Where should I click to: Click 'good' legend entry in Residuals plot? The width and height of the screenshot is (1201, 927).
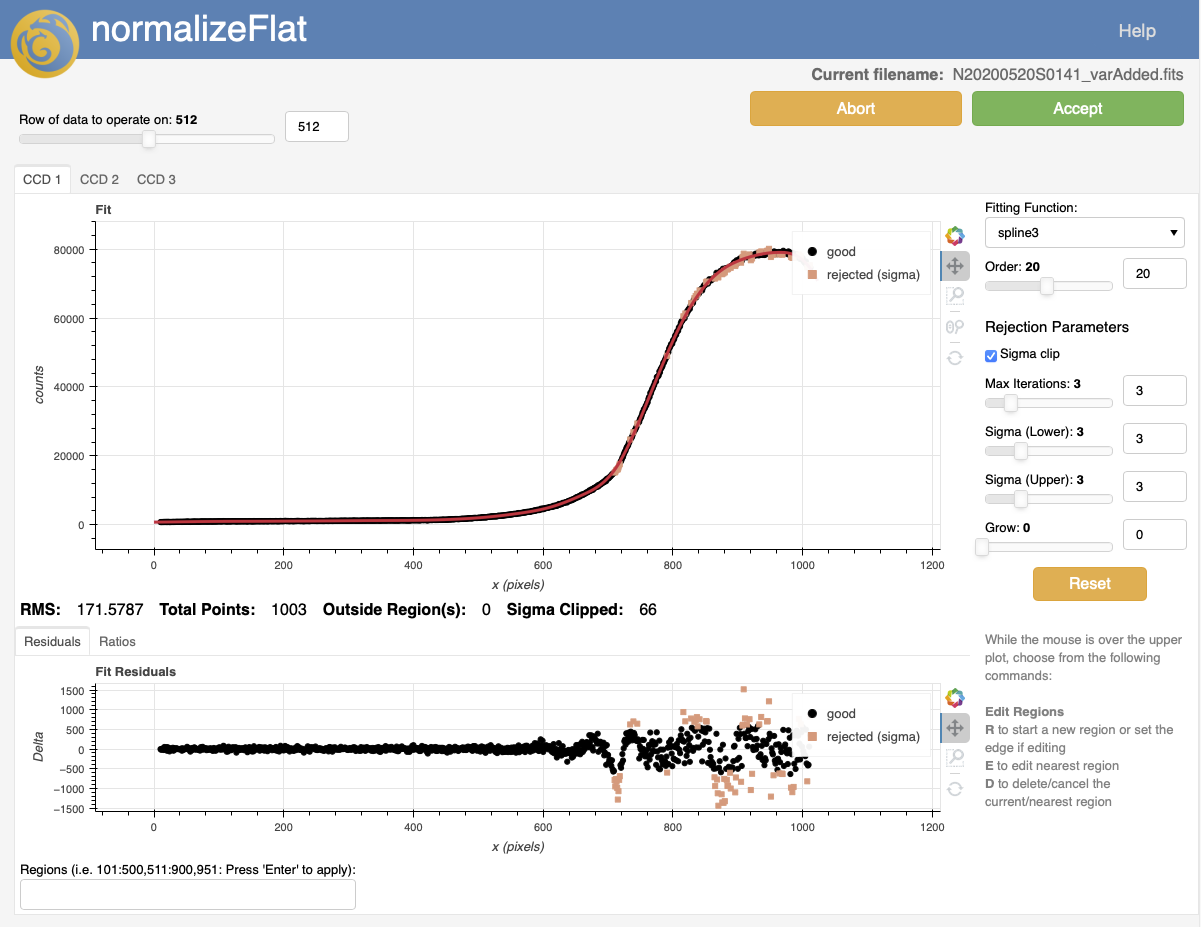coord(831,714)
